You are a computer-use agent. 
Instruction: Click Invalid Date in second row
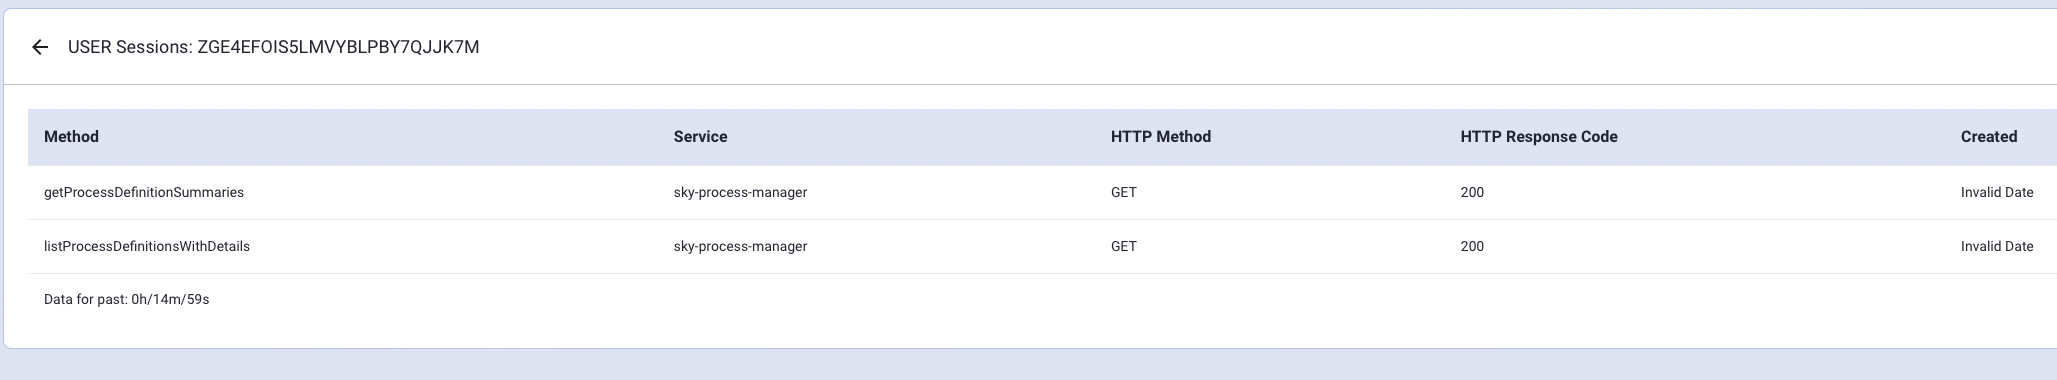1996,246
